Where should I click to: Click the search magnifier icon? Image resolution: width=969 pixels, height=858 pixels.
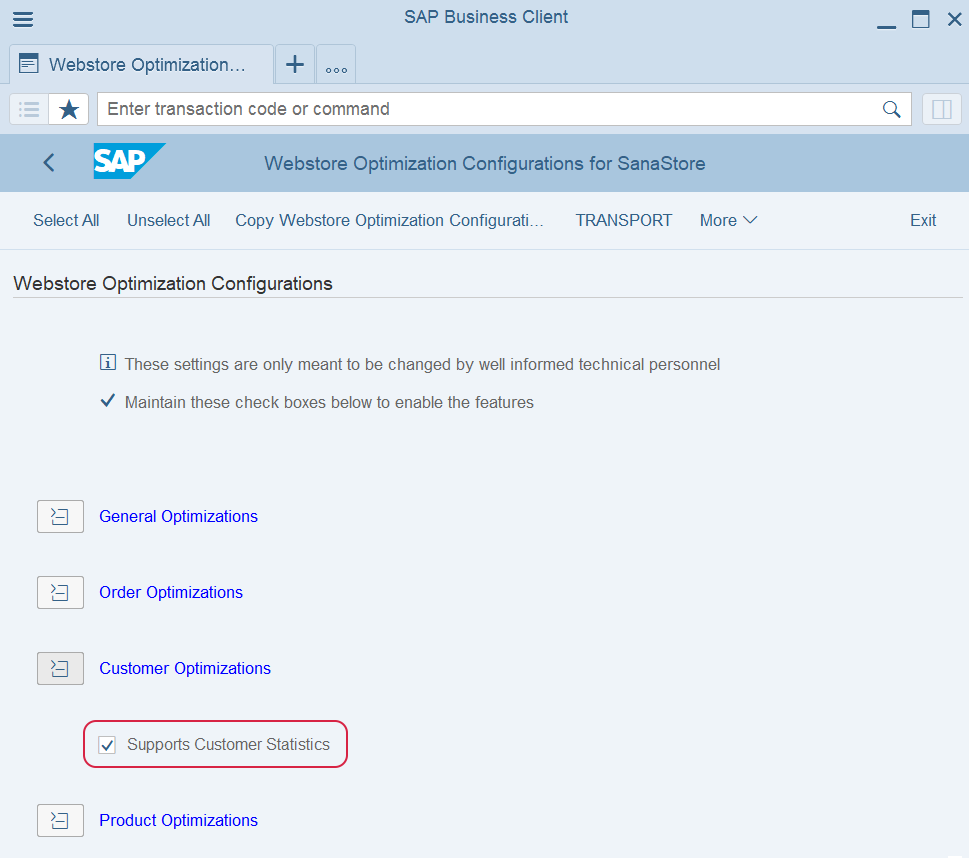coord(891,109)
